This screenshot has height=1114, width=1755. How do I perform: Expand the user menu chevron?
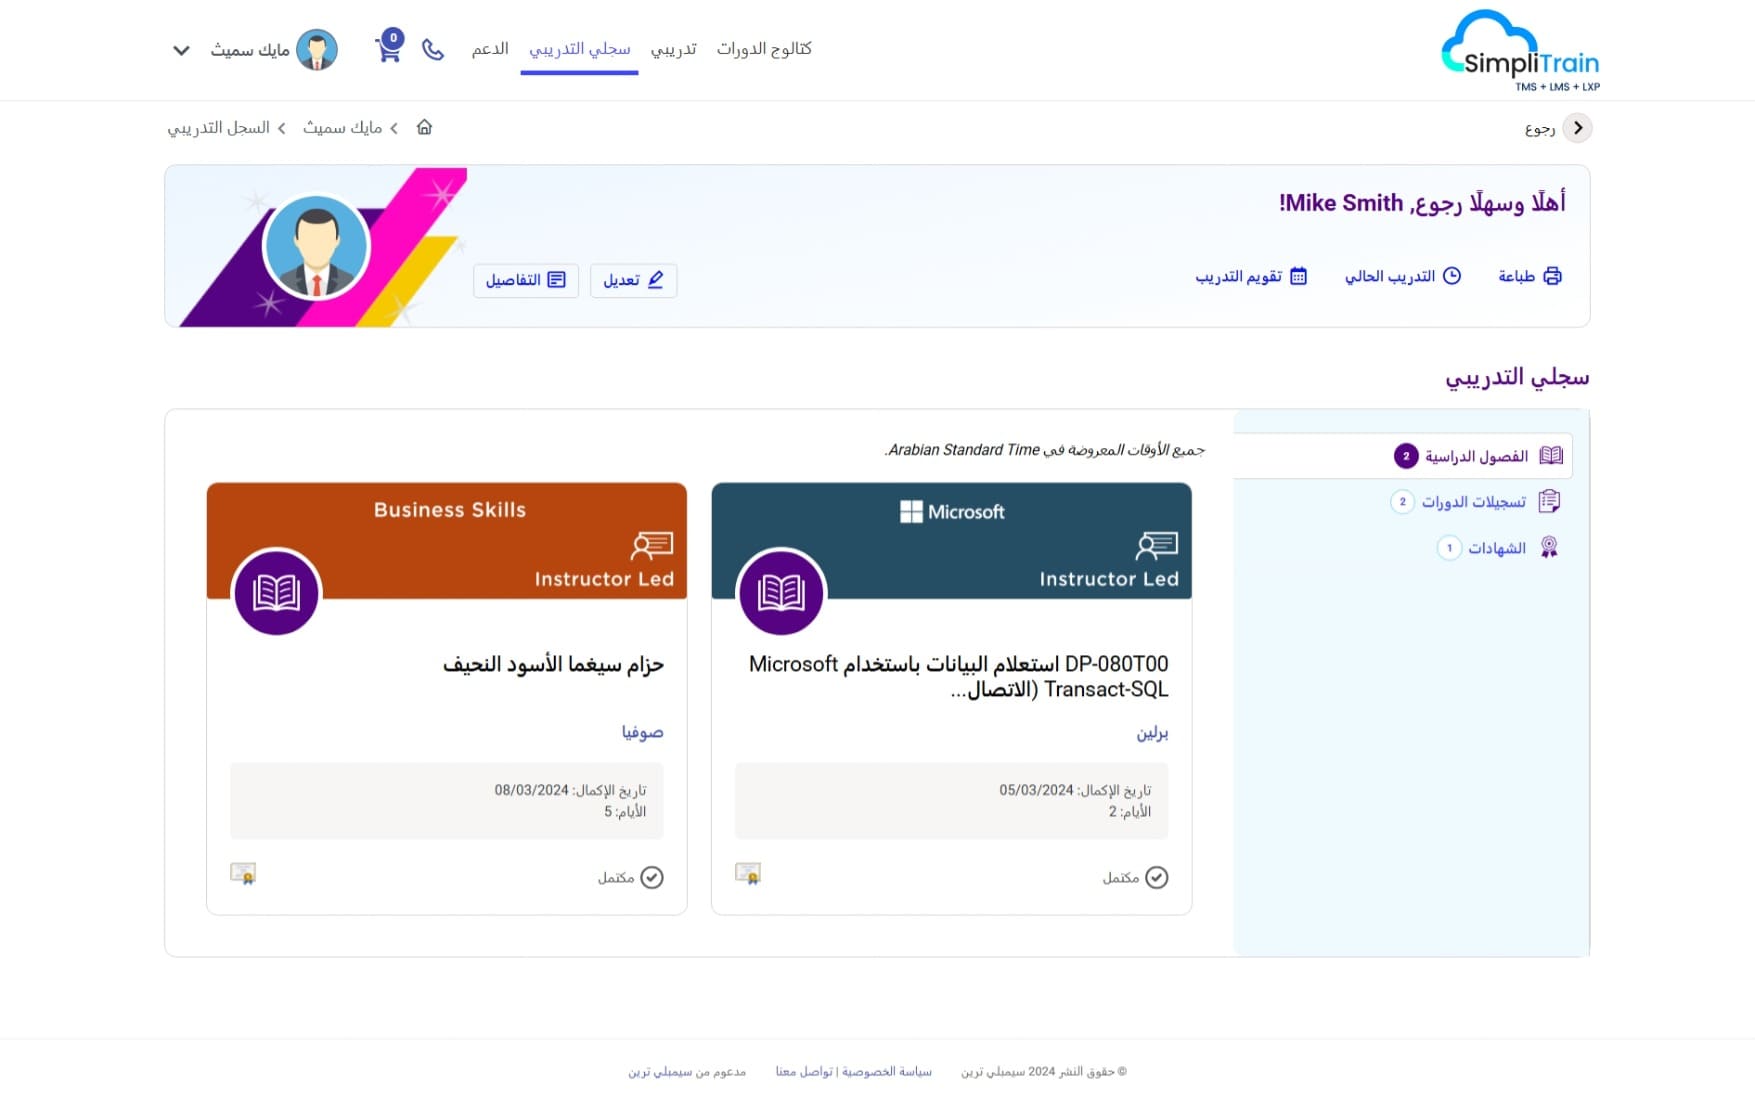pyautogui.click(x=181, y=50)
